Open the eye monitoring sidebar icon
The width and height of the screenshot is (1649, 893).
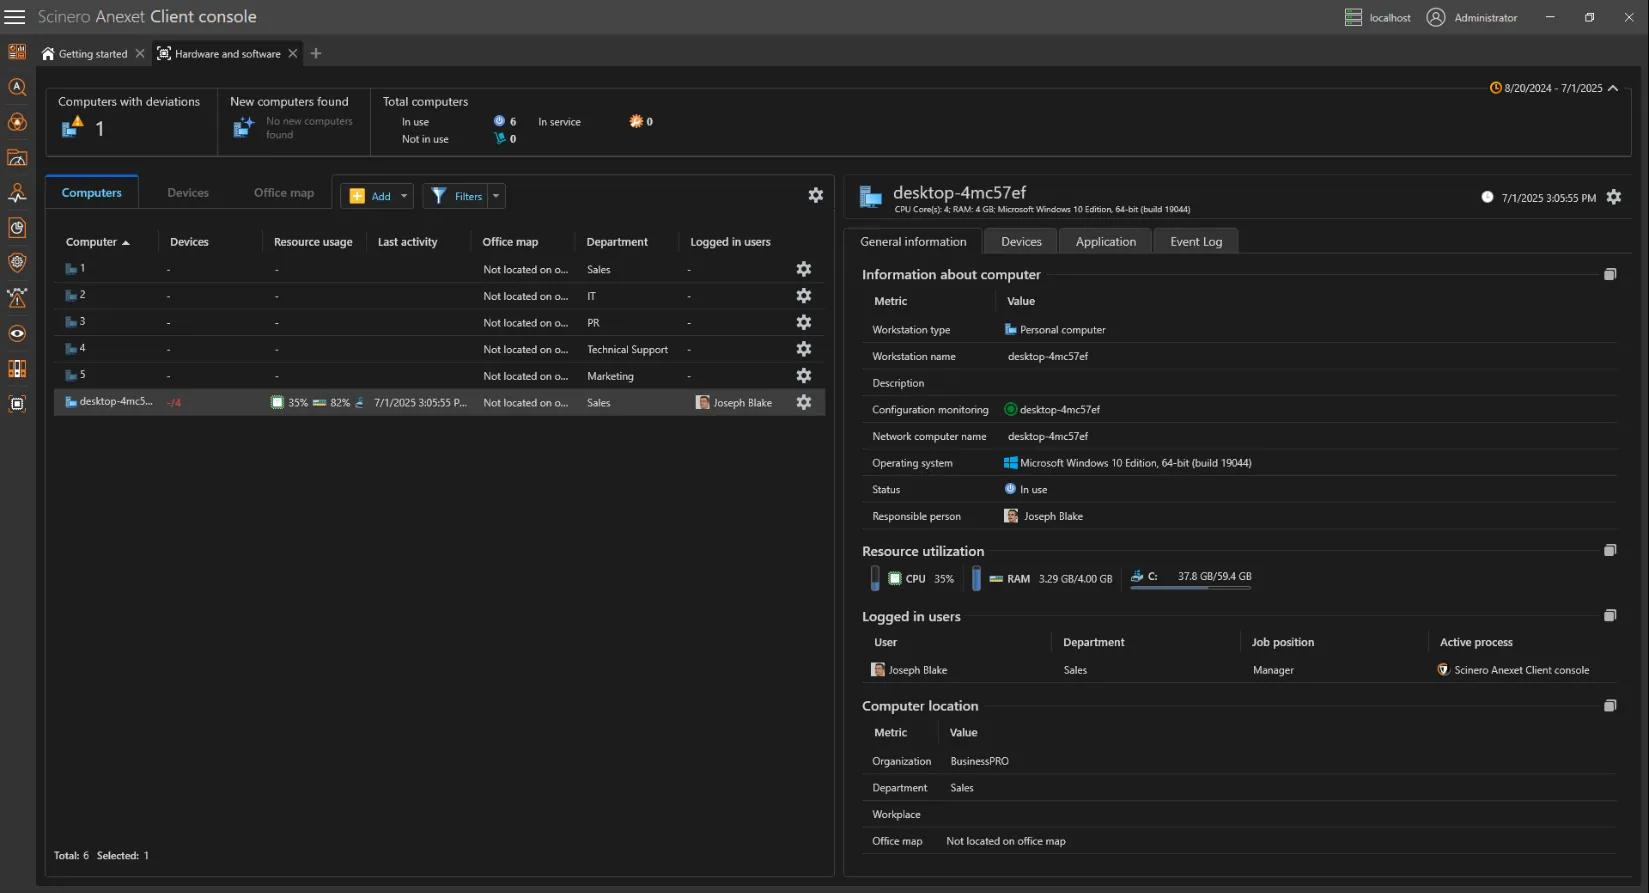17,334
